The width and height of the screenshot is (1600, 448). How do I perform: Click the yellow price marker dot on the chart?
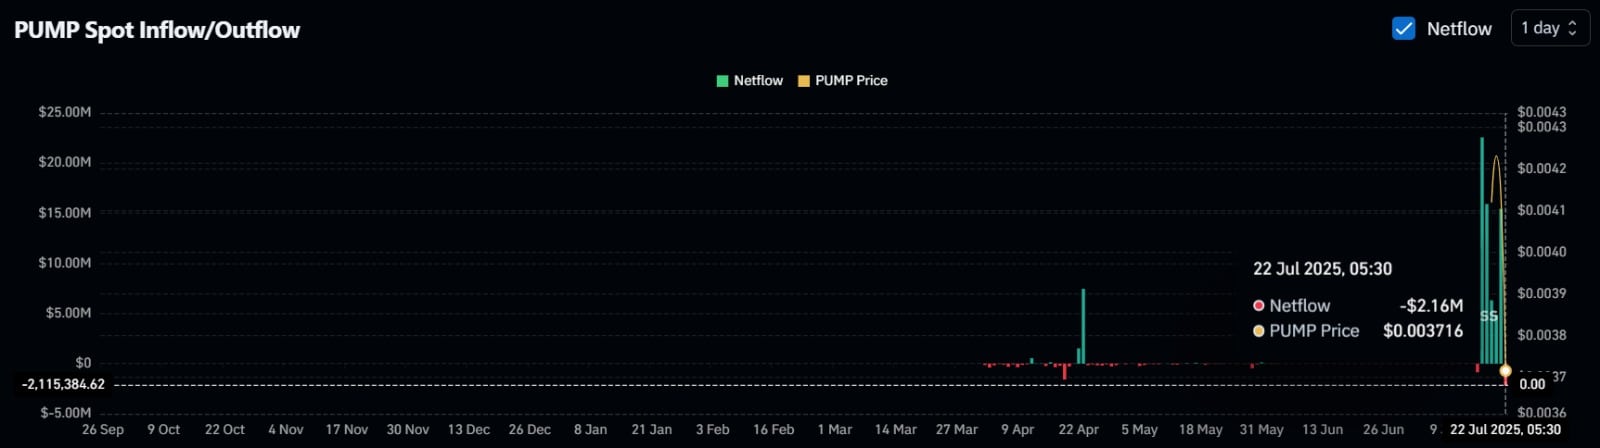1505,371
